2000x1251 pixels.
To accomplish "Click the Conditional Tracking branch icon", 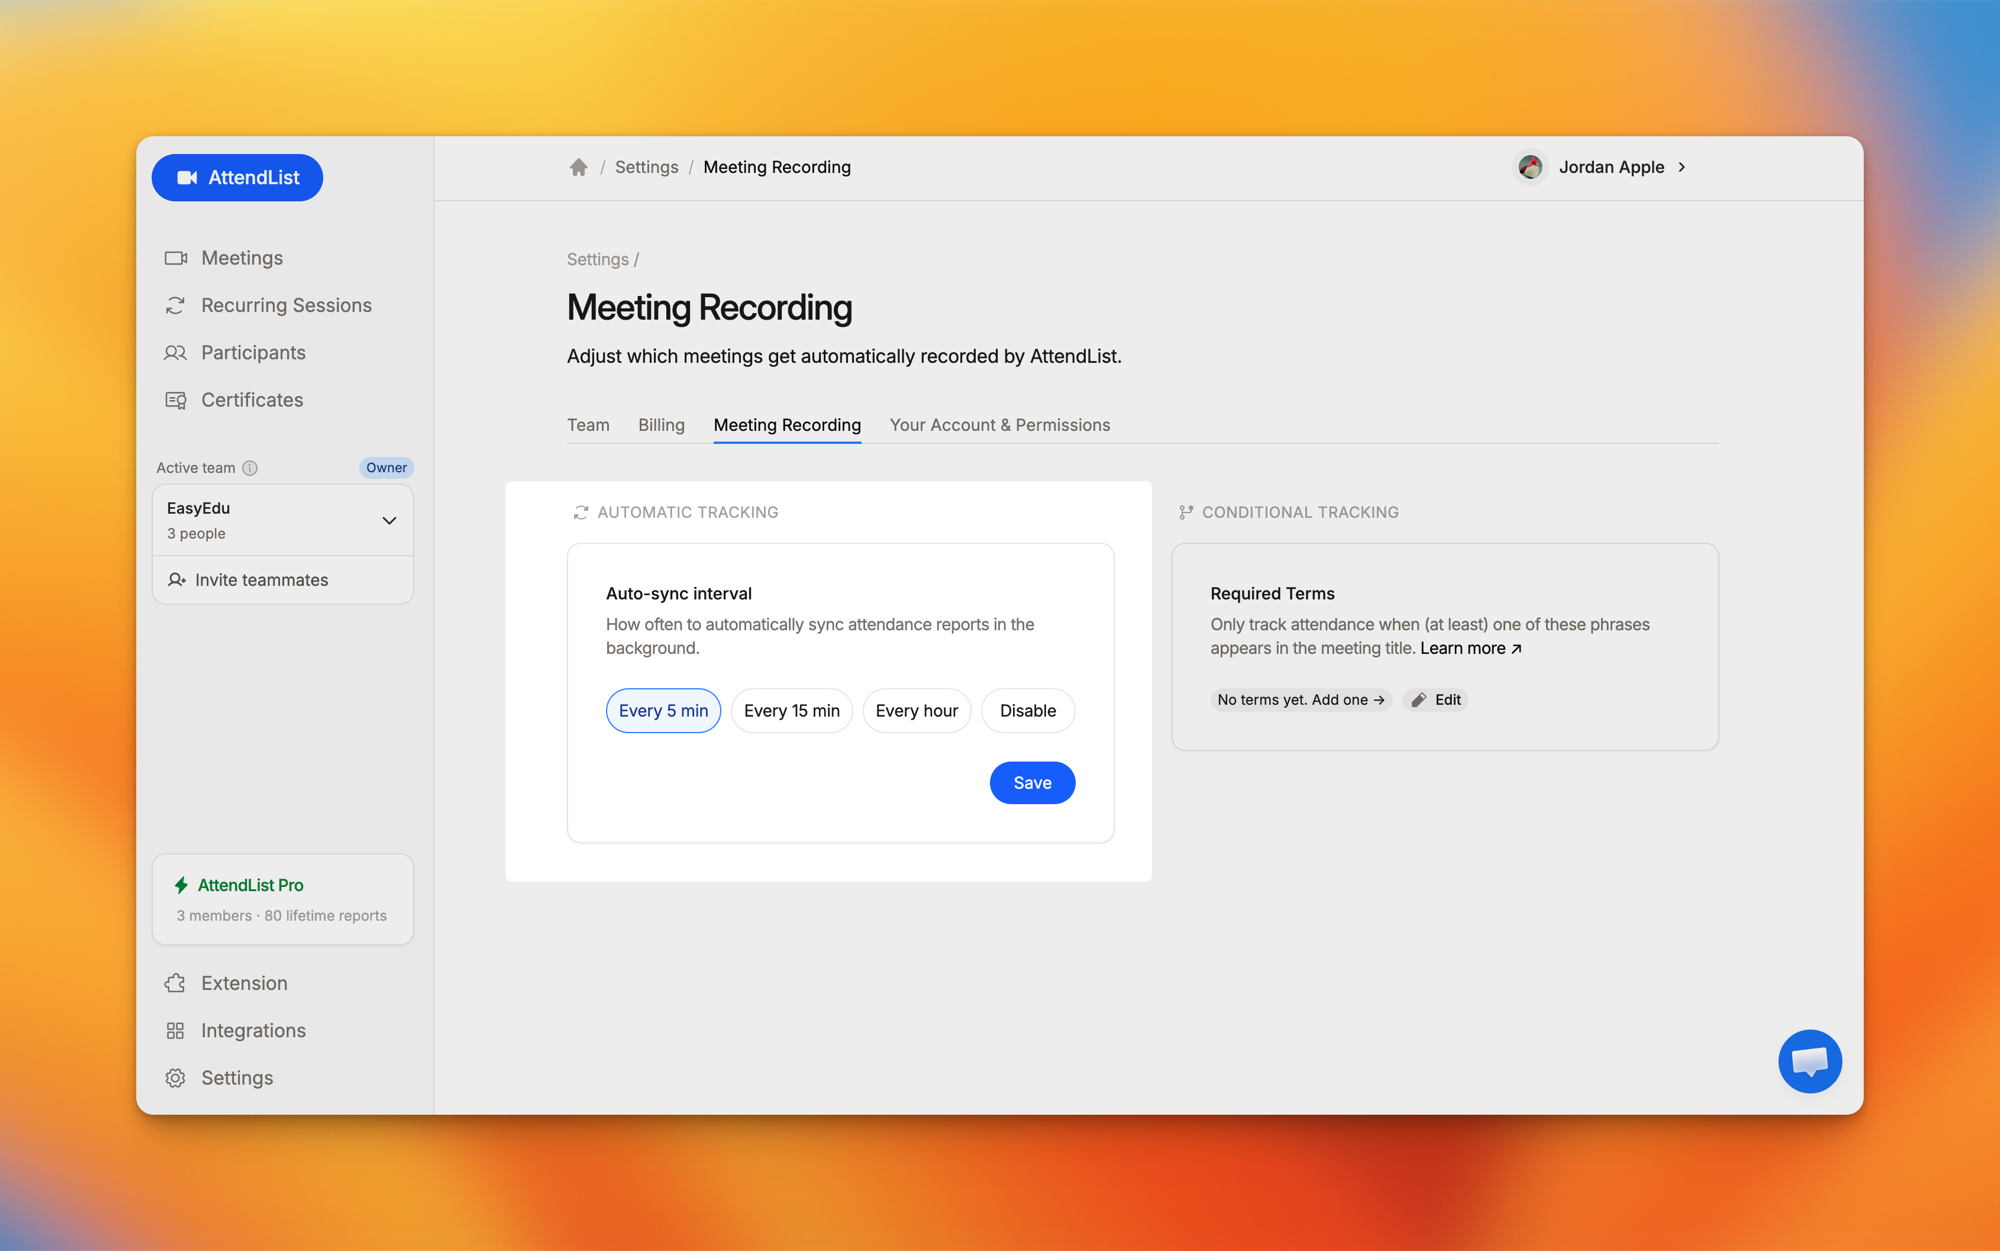I will coord(1186,512).
